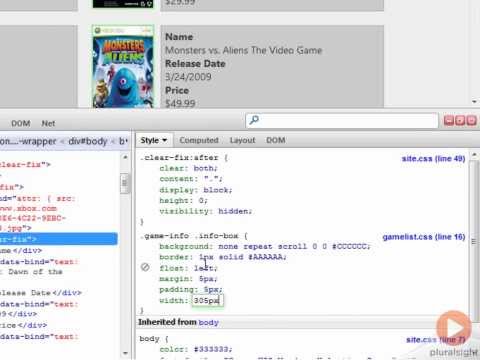Viewport: 480px width, 360px height.
Task: Open the Net panel tab
Action: pos(48,124)
